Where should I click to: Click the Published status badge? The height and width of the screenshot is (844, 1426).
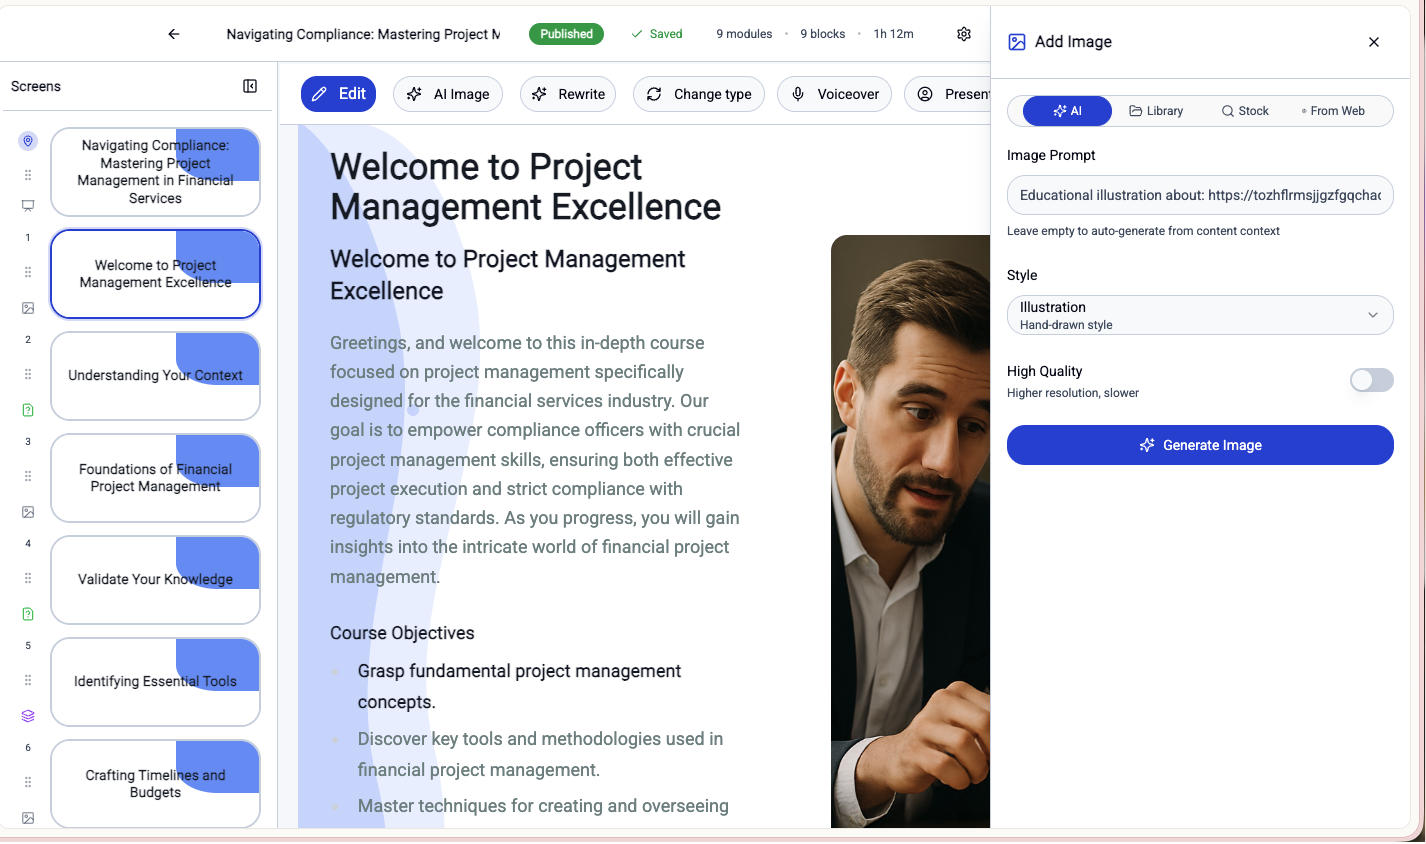pyautogui.click(x=566, y=33)
